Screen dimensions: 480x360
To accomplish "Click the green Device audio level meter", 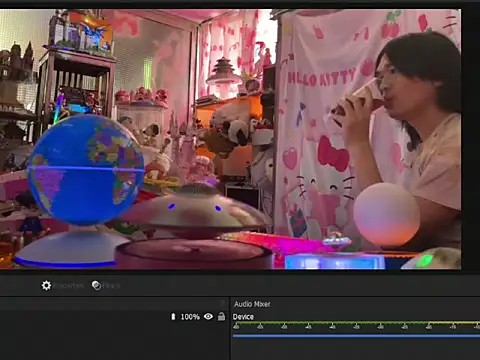I will click(x=356, y=322).
